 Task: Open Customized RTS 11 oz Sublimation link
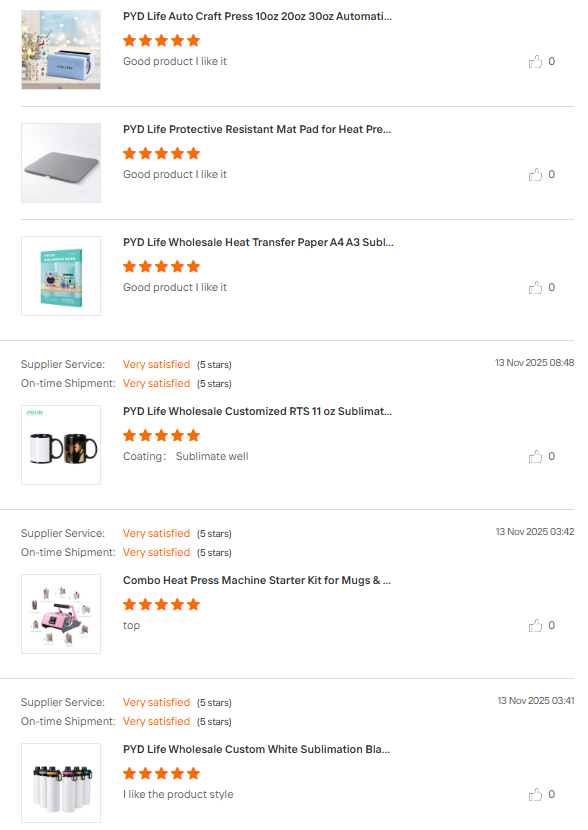tap(257, 411)
